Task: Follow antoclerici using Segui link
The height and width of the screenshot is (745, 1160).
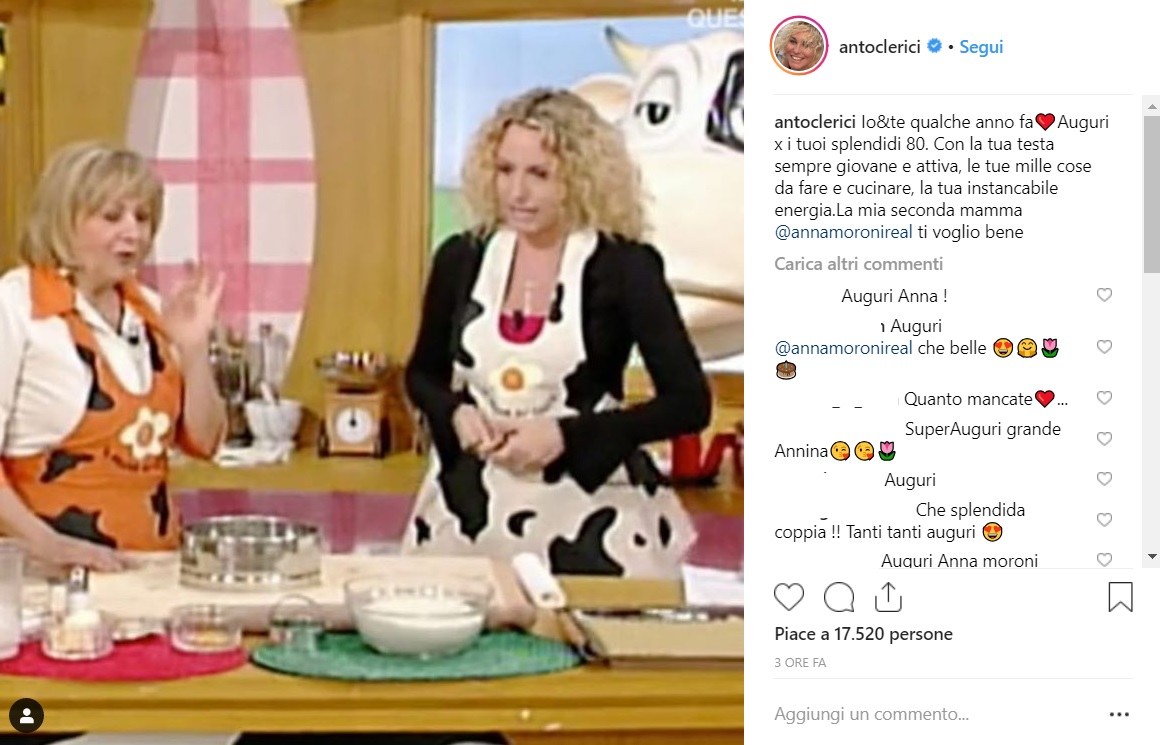Action: 981,47
